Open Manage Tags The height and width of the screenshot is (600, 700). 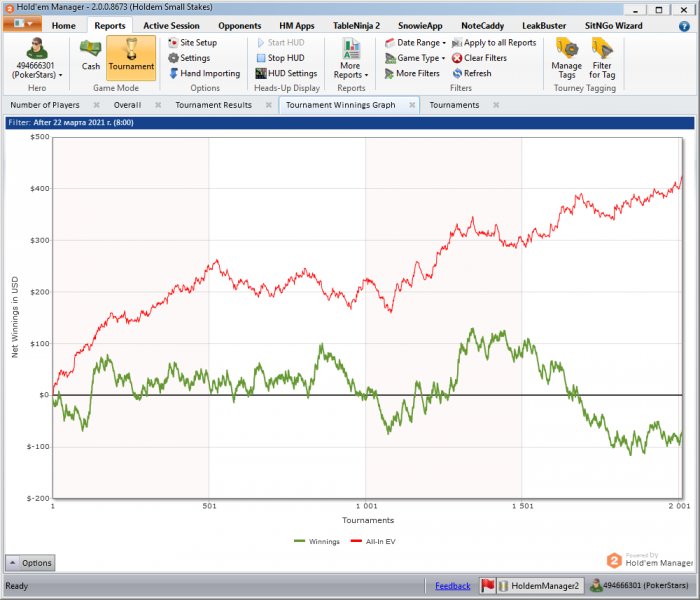[567, 58]
